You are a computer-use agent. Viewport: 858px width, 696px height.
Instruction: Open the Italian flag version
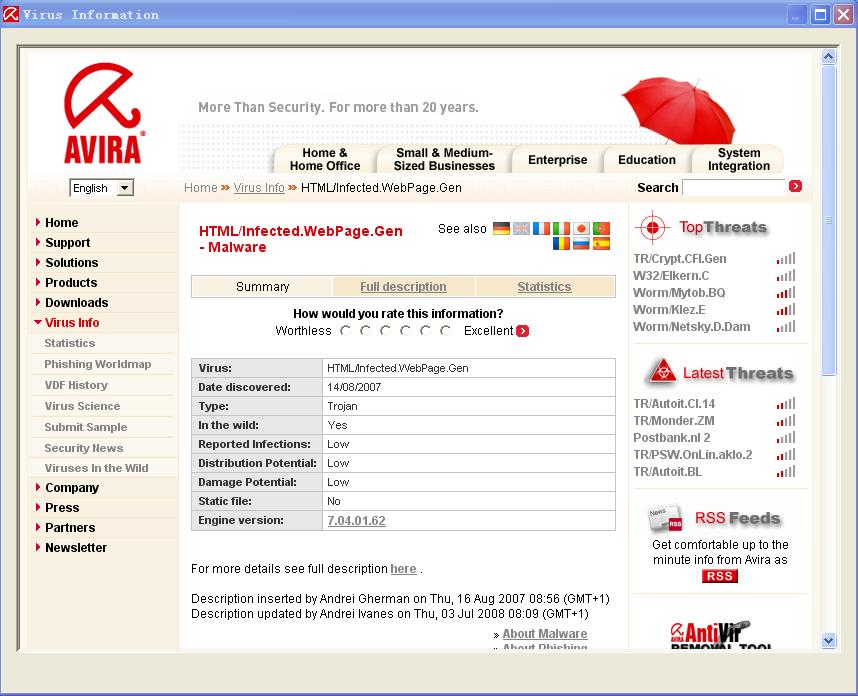click(561, 228)
